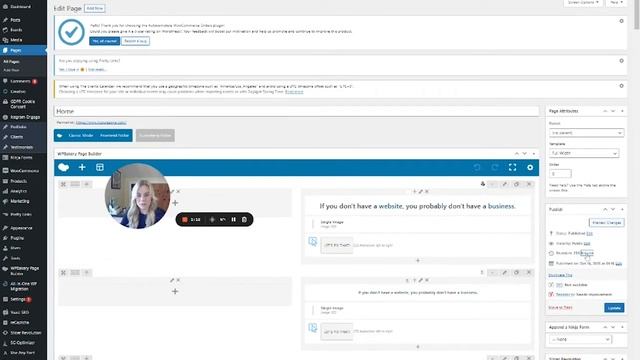Click Add Element plus in WPBakery toolbar
This screenshot has width=640, height=360.
pos(82,167)
